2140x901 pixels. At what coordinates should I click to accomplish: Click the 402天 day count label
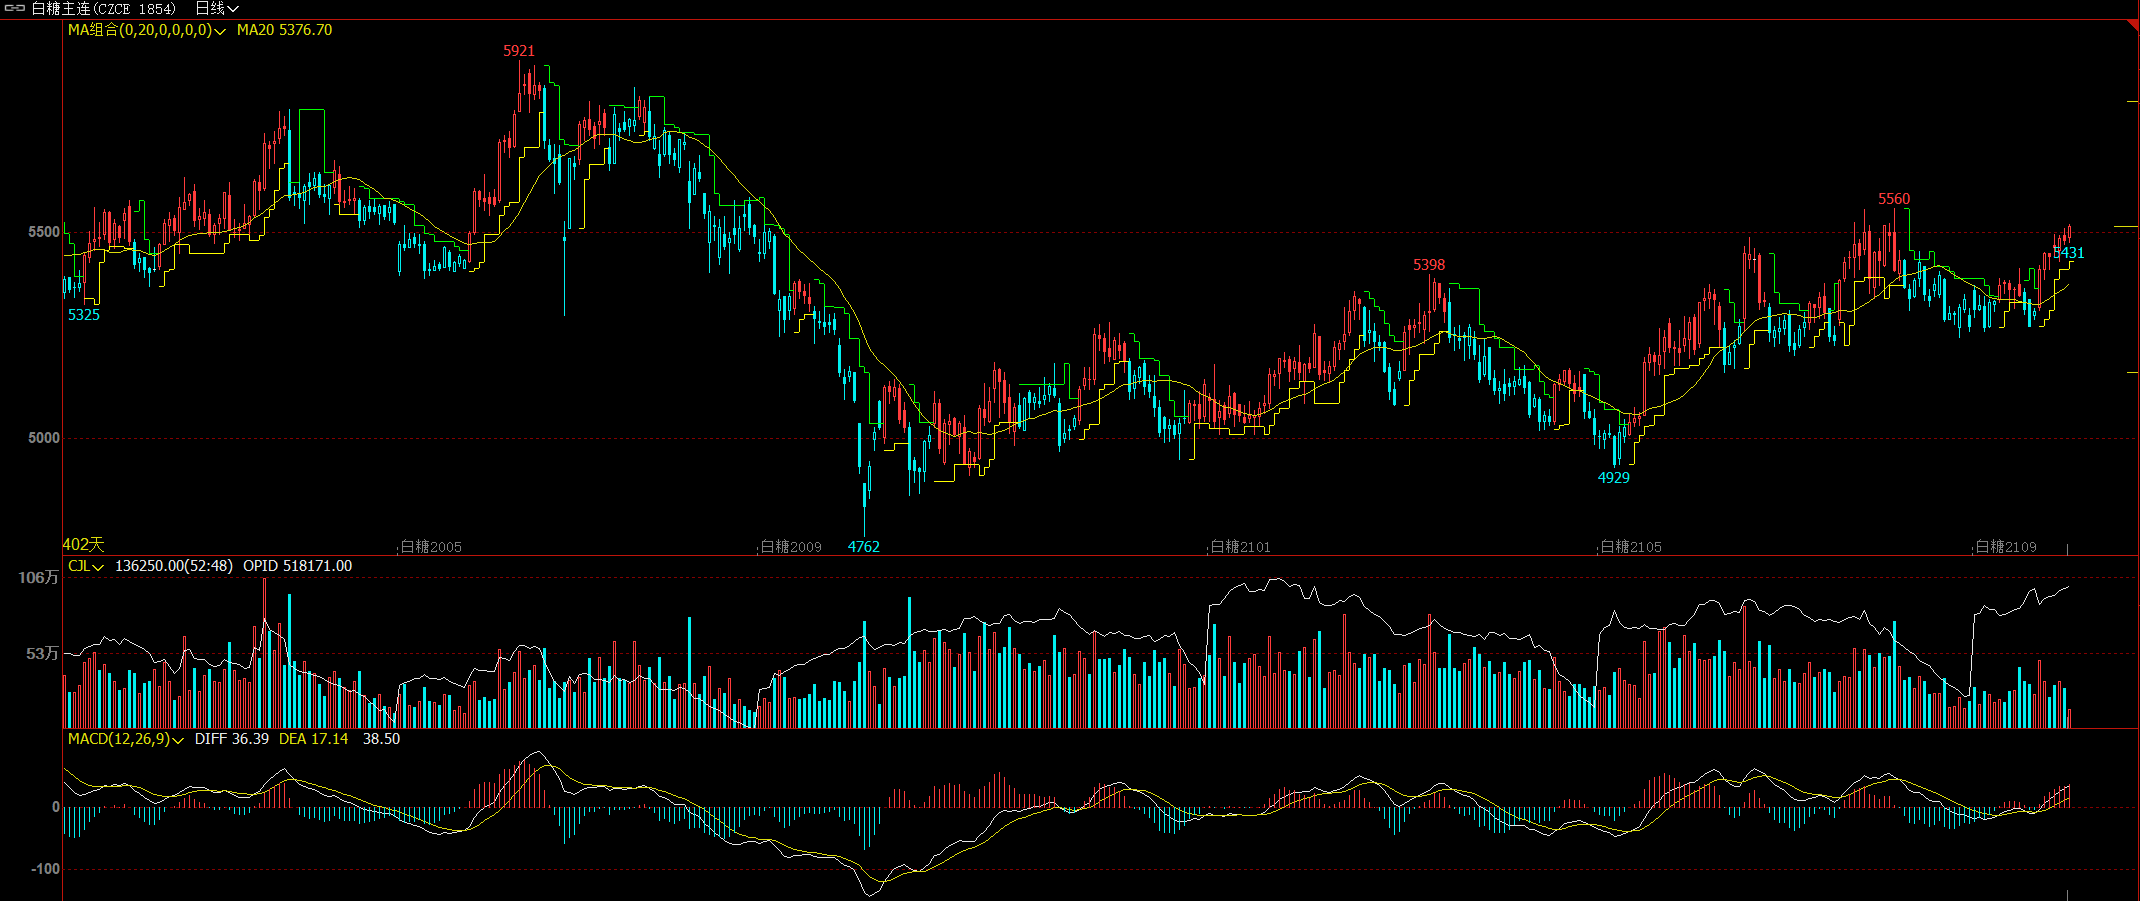(x=84, y=544)
